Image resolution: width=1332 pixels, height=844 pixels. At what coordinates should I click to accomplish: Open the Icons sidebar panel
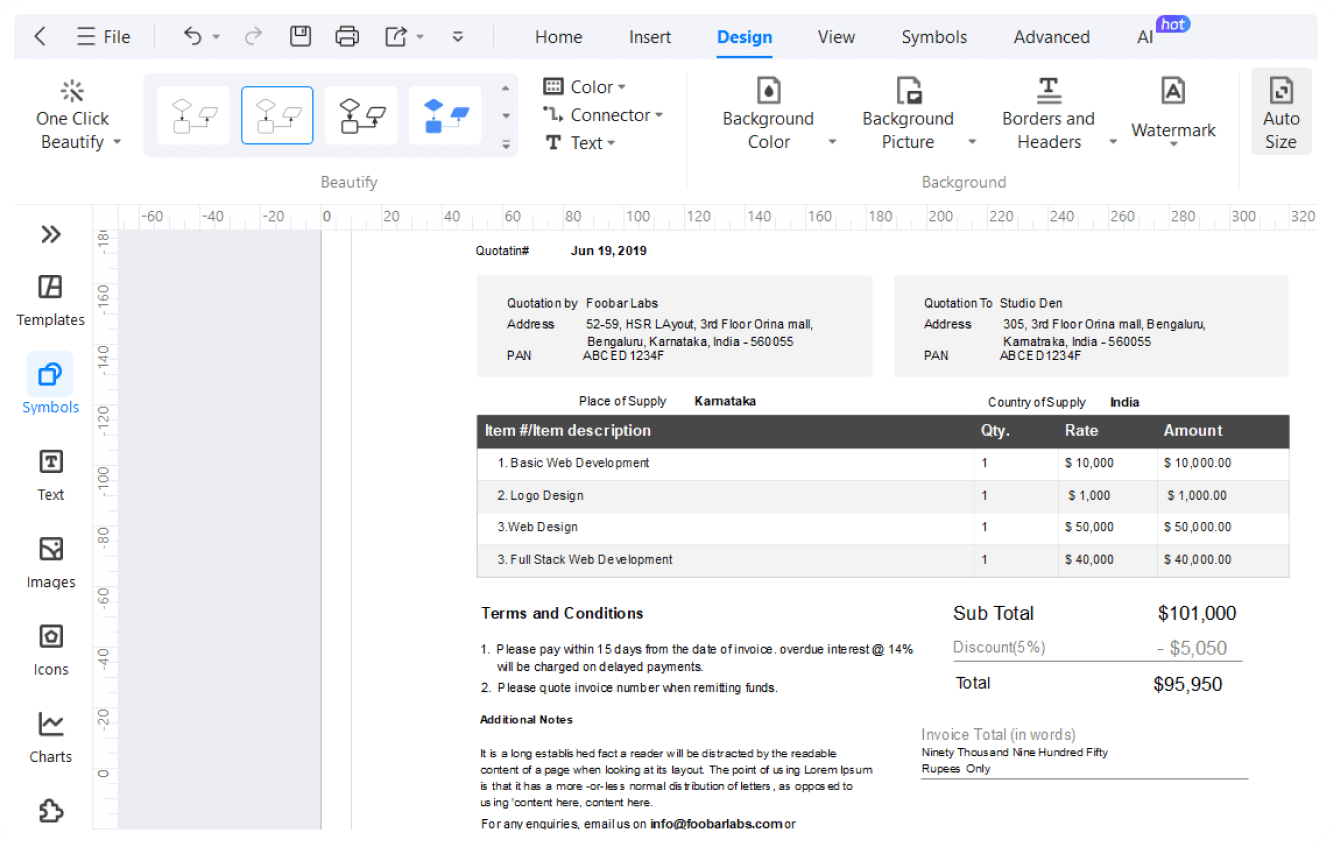(50, 650)
